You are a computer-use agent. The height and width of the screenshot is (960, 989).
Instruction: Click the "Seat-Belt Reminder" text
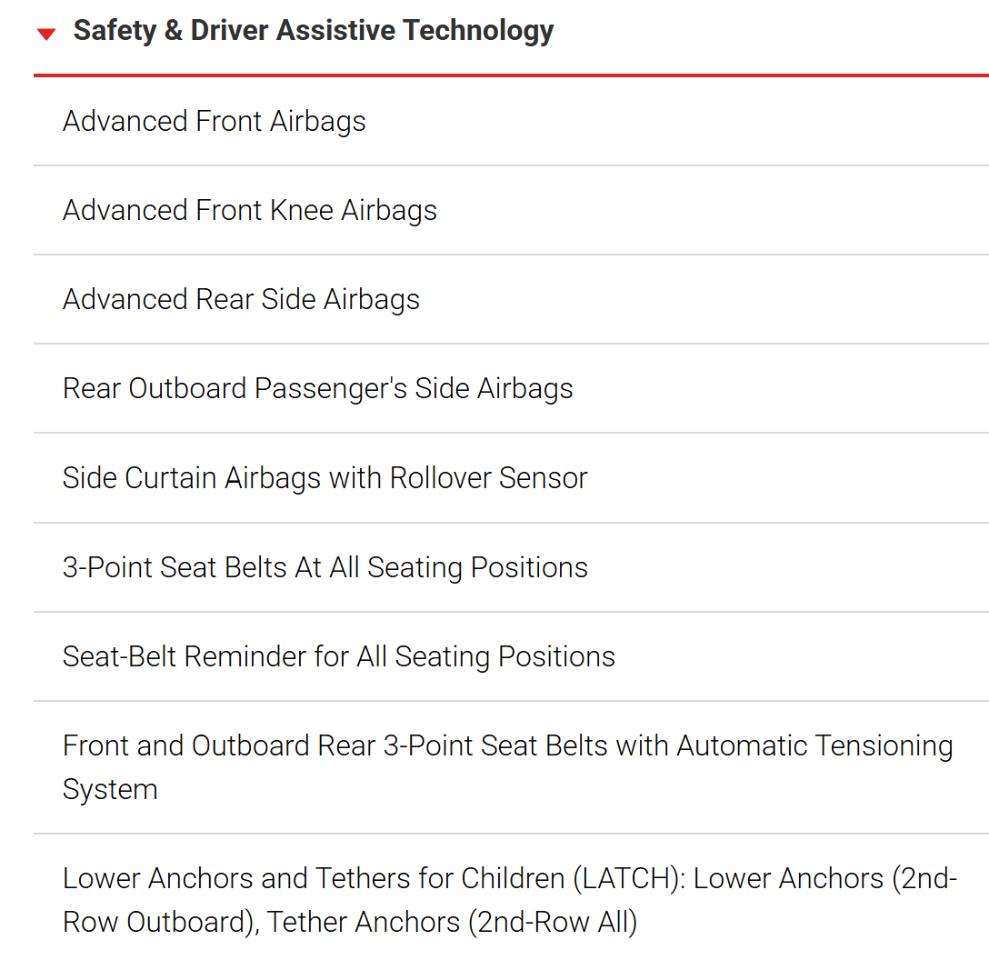click(184, 656)
